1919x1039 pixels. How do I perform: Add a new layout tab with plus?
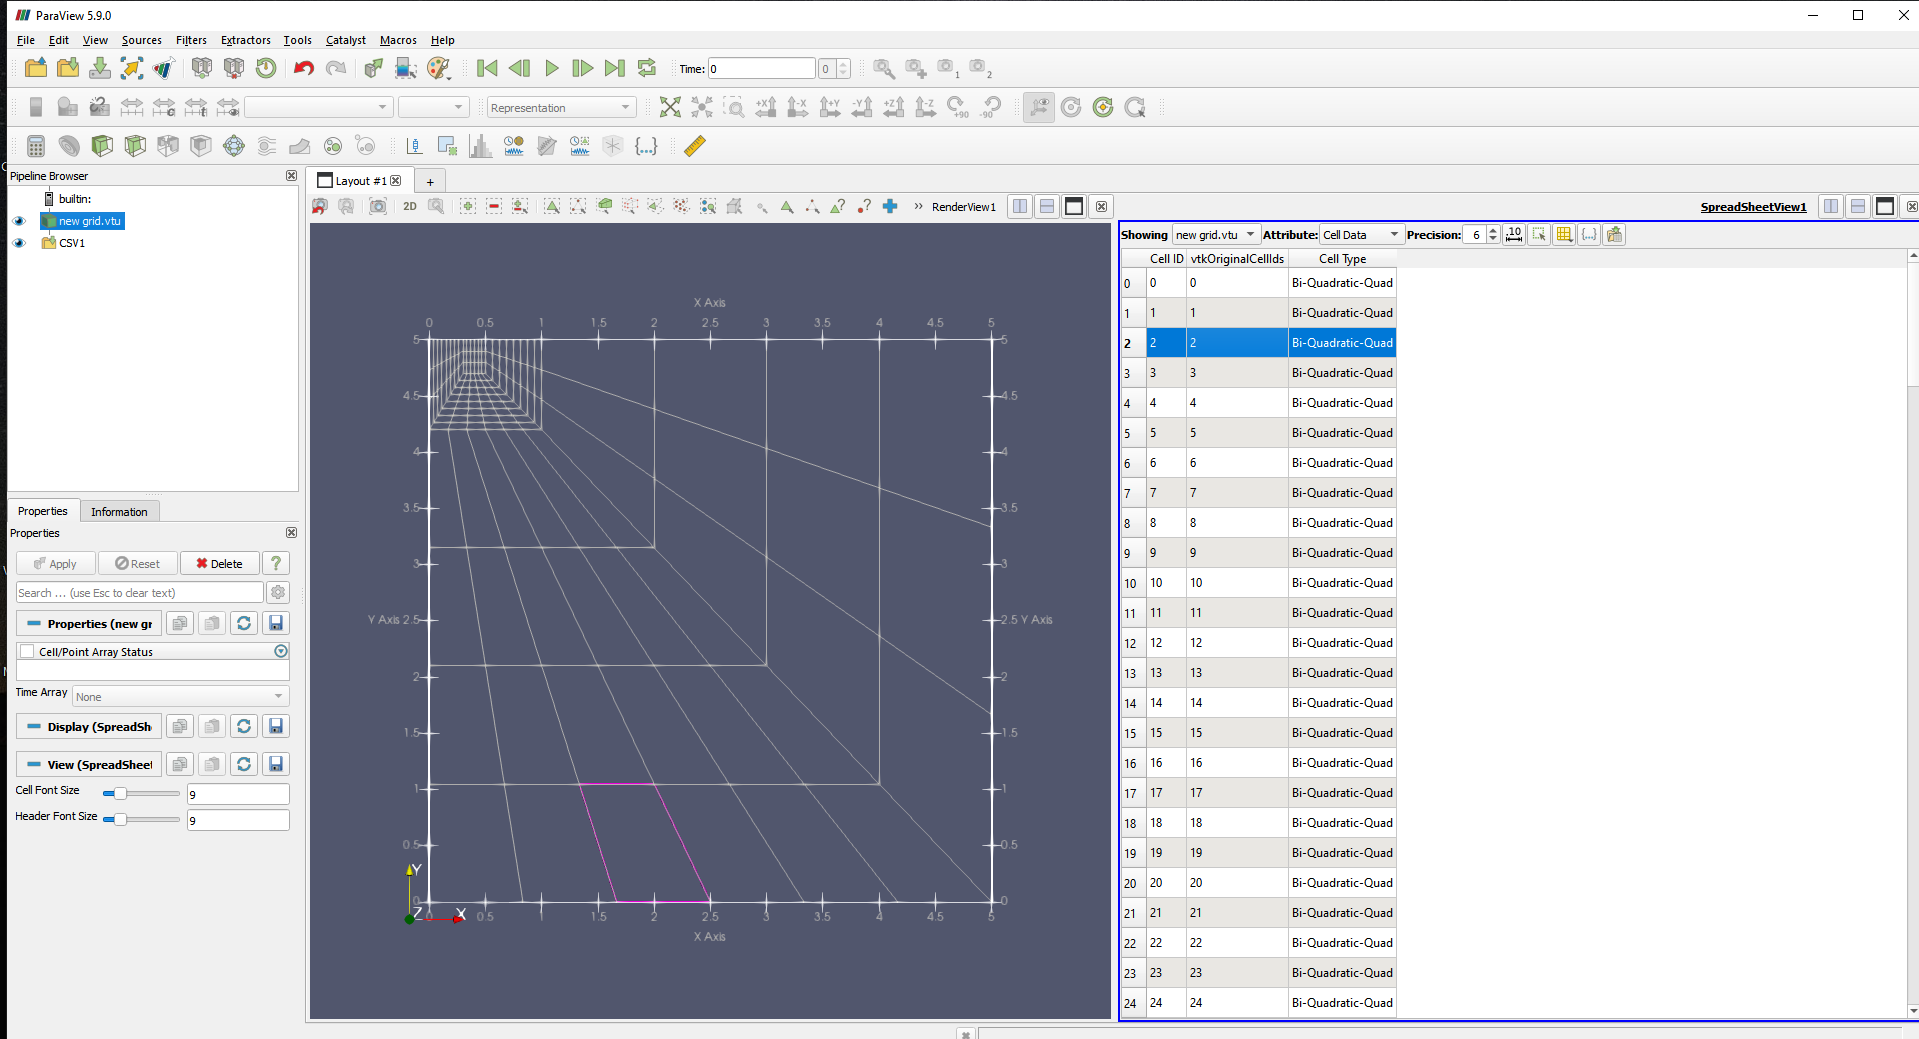pyautogui.click(x=430, y=181)
